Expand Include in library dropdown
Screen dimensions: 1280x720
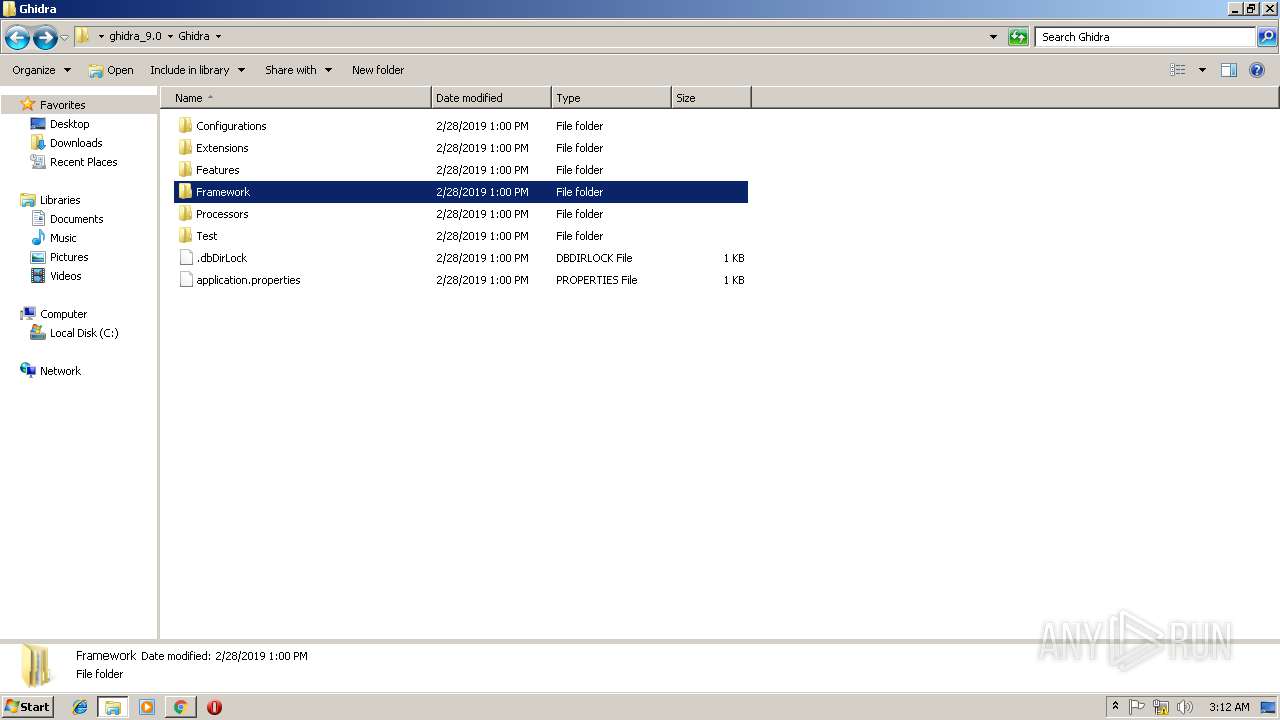pyautogui.click(x=197, y=70)
